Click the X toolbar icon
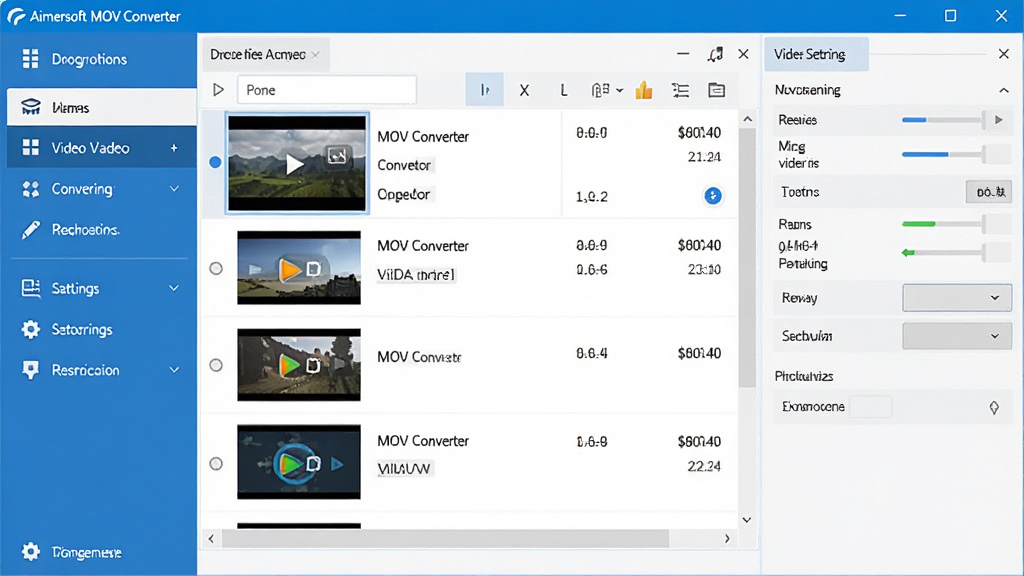This screenshot has width=1024, height=576. click(524, 90)
